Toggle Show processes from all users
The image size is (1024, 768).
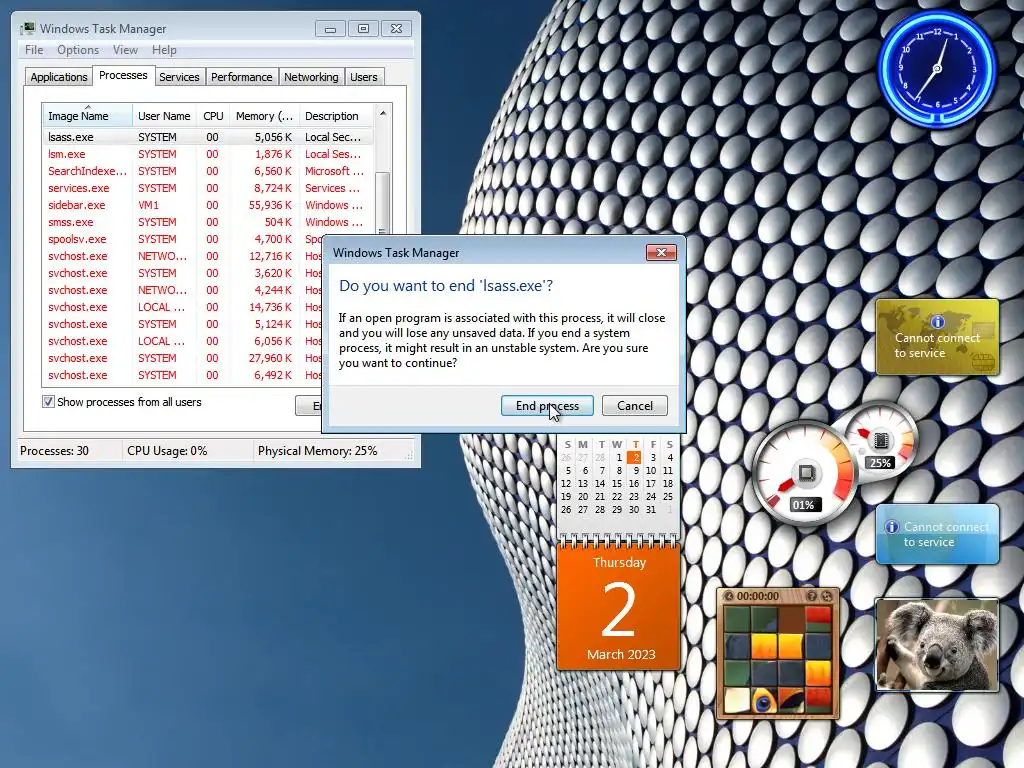pos(48,402)
